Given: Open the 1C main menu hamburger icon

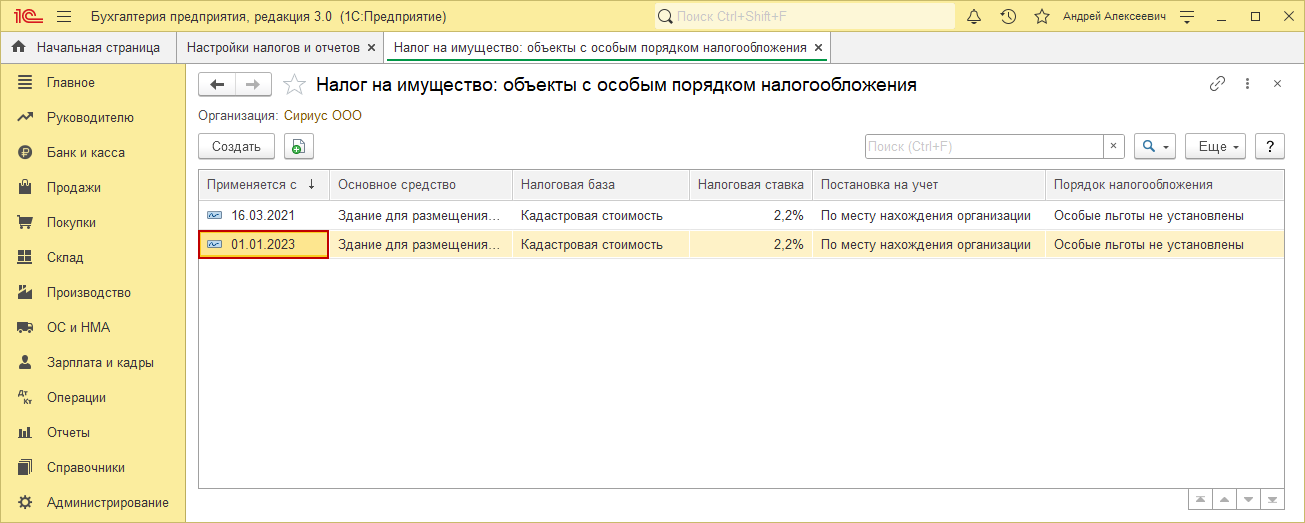Looking at the screenshot, I should coord(64,16).
